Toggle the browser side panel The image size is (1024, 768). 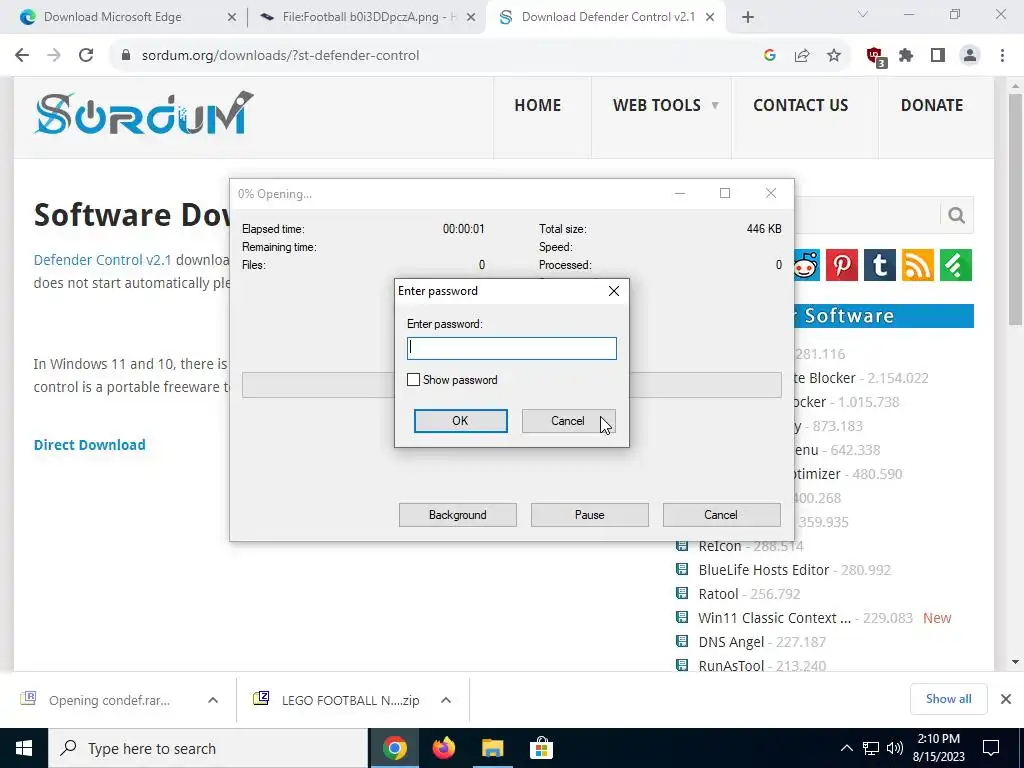tap(938, 56)
